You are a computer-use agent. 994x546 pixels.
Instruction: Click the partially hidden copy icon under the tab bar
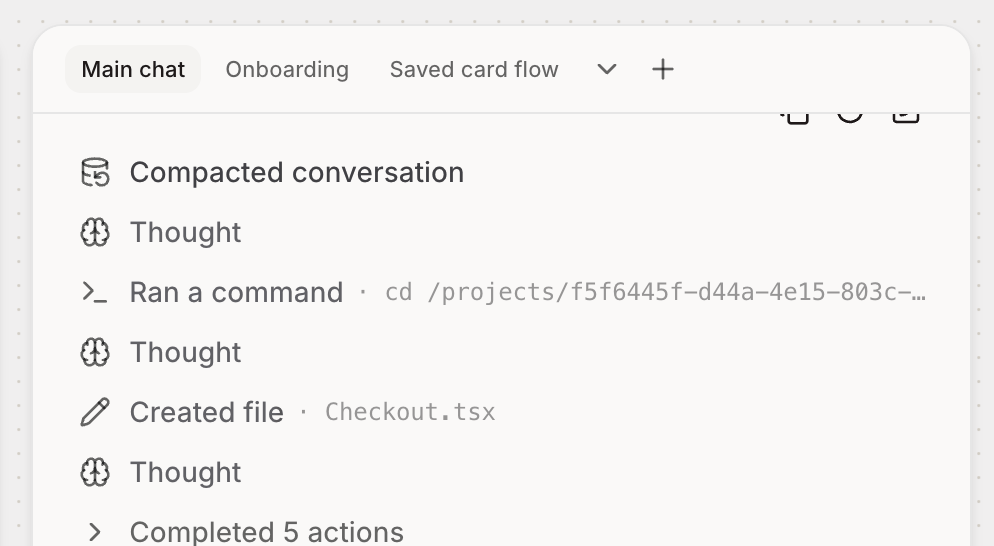click(795, 118)
